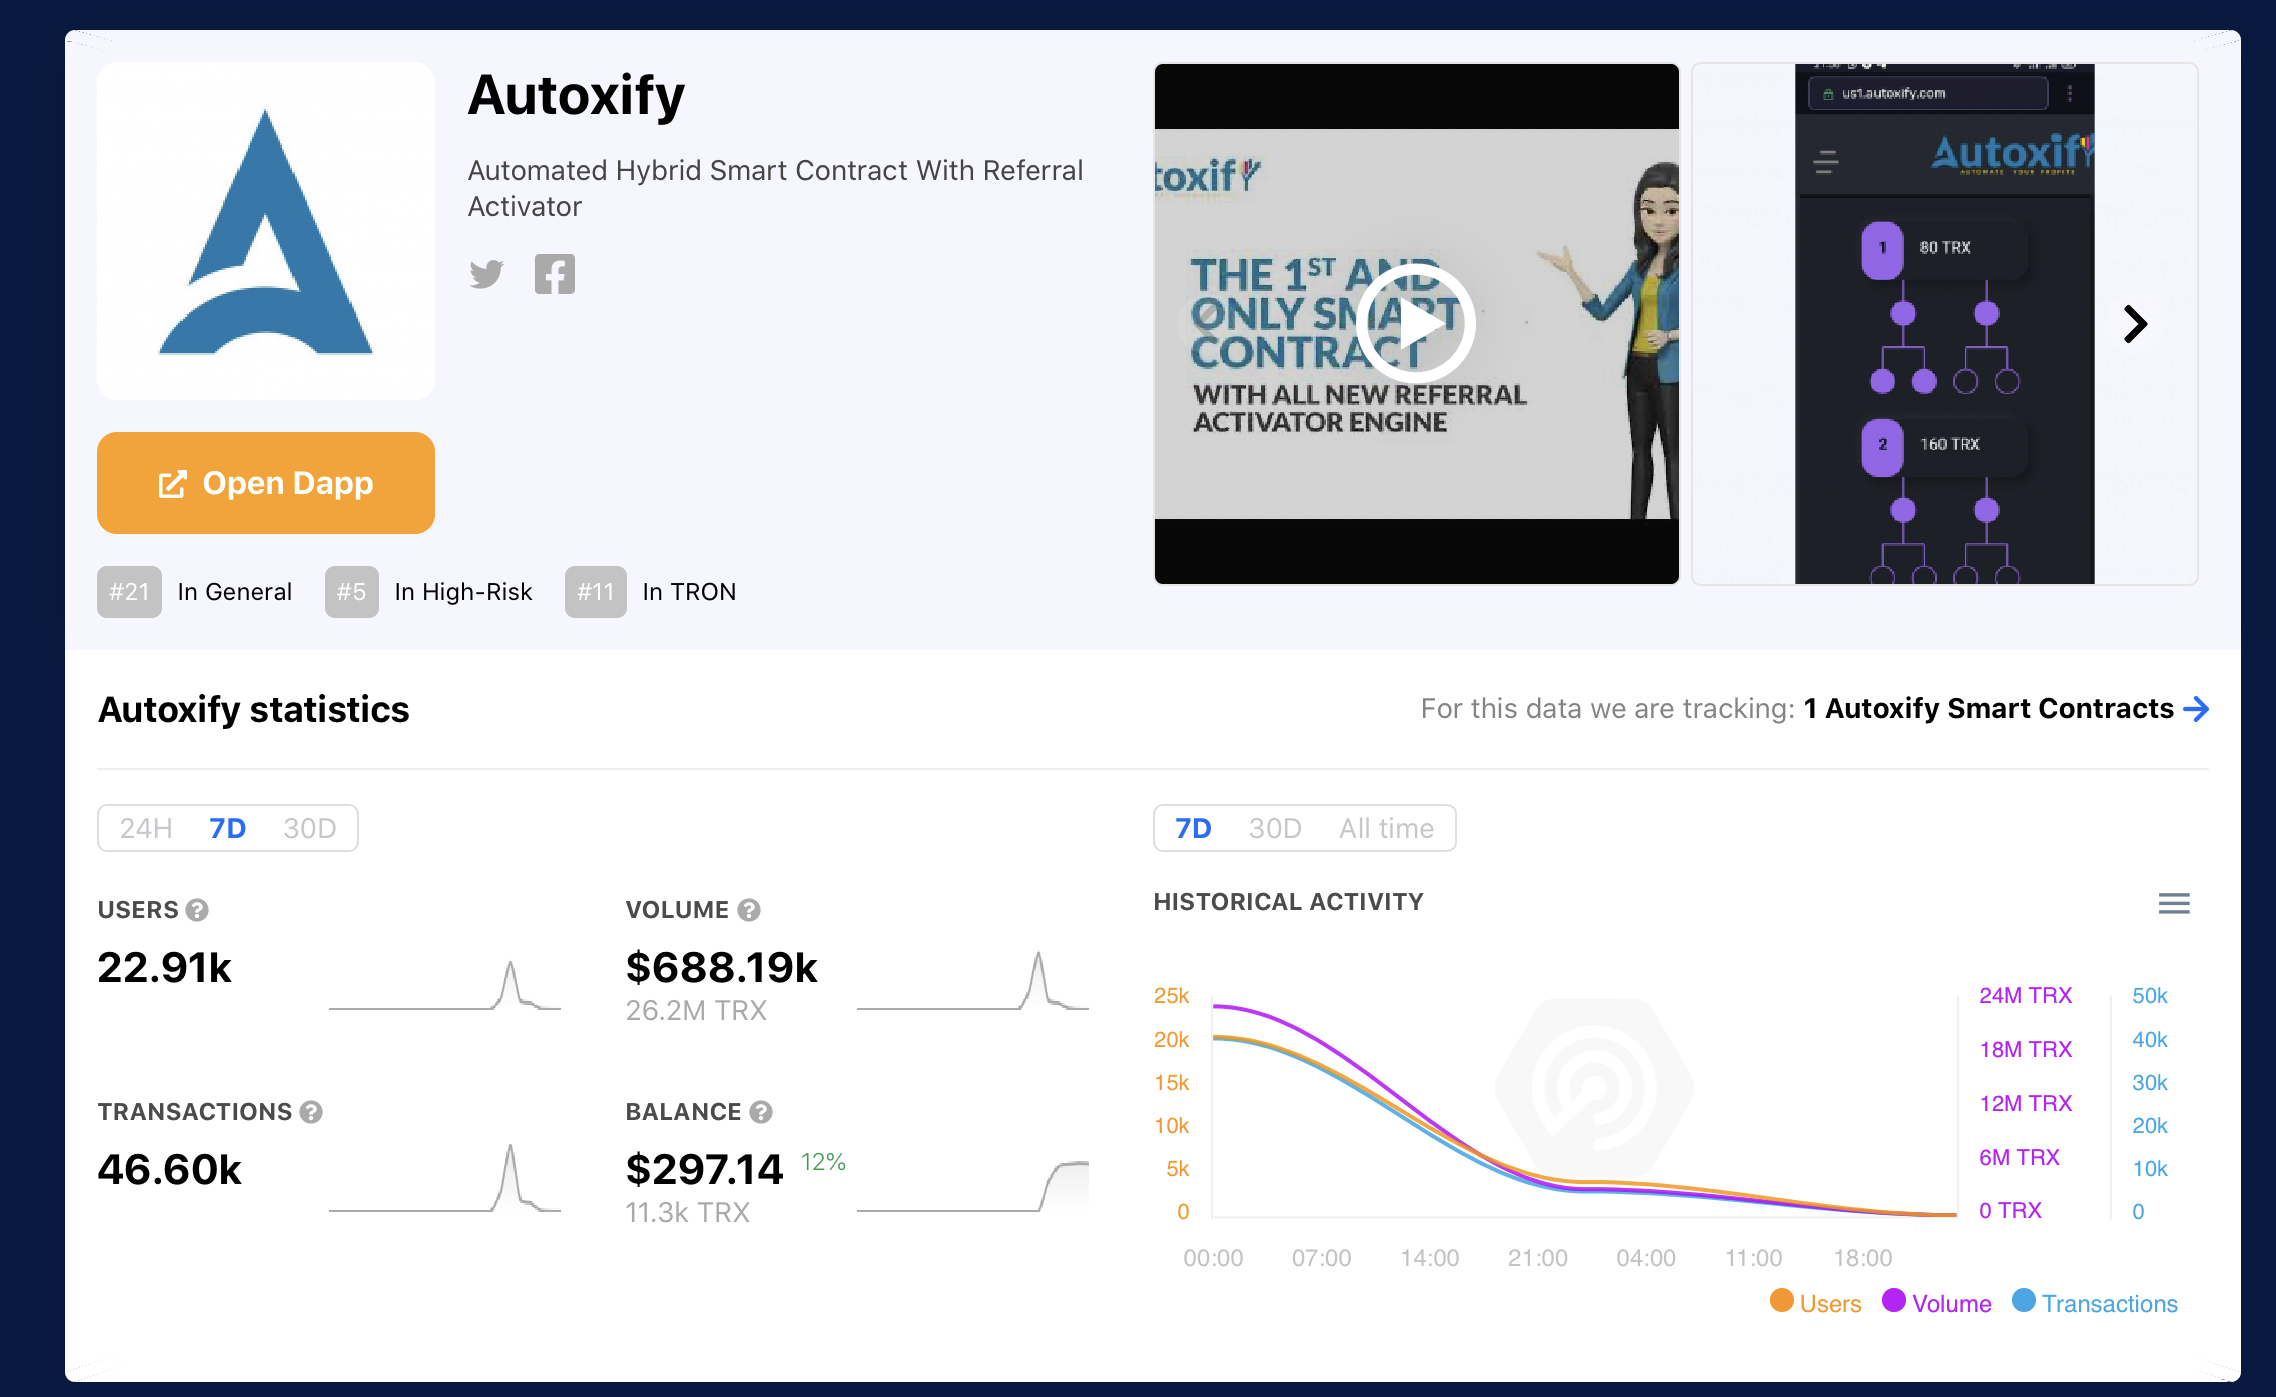The image size is (2276, 1397).
Task: Toggle the Users series in chart legend
Action: (x=1815, y=1303)
